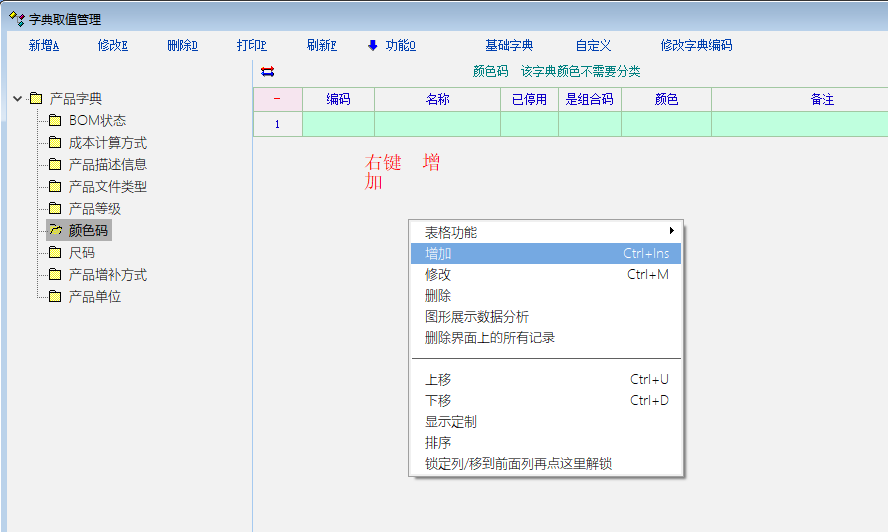Click the 产品文件类型 folder icon

[55, 186]
